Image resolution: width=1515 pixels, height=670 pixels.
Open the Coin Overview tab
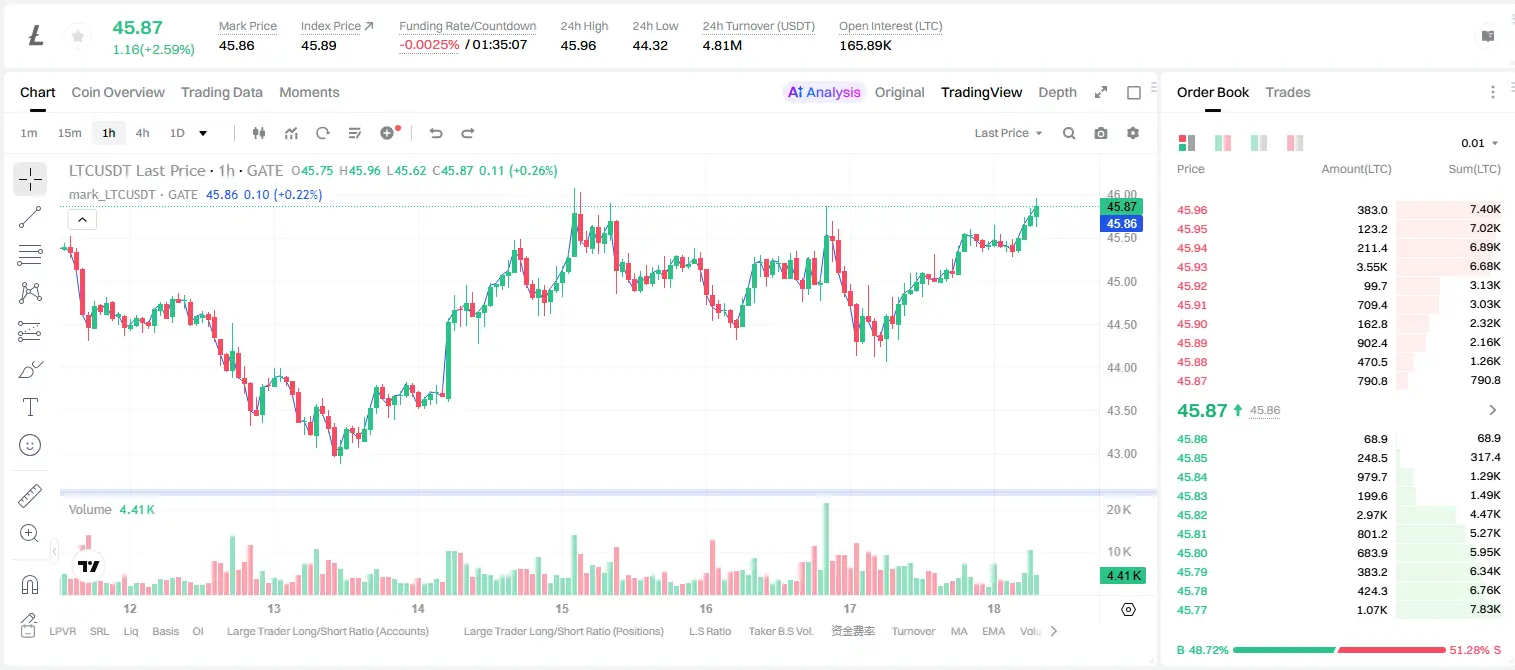pos(118,92)
